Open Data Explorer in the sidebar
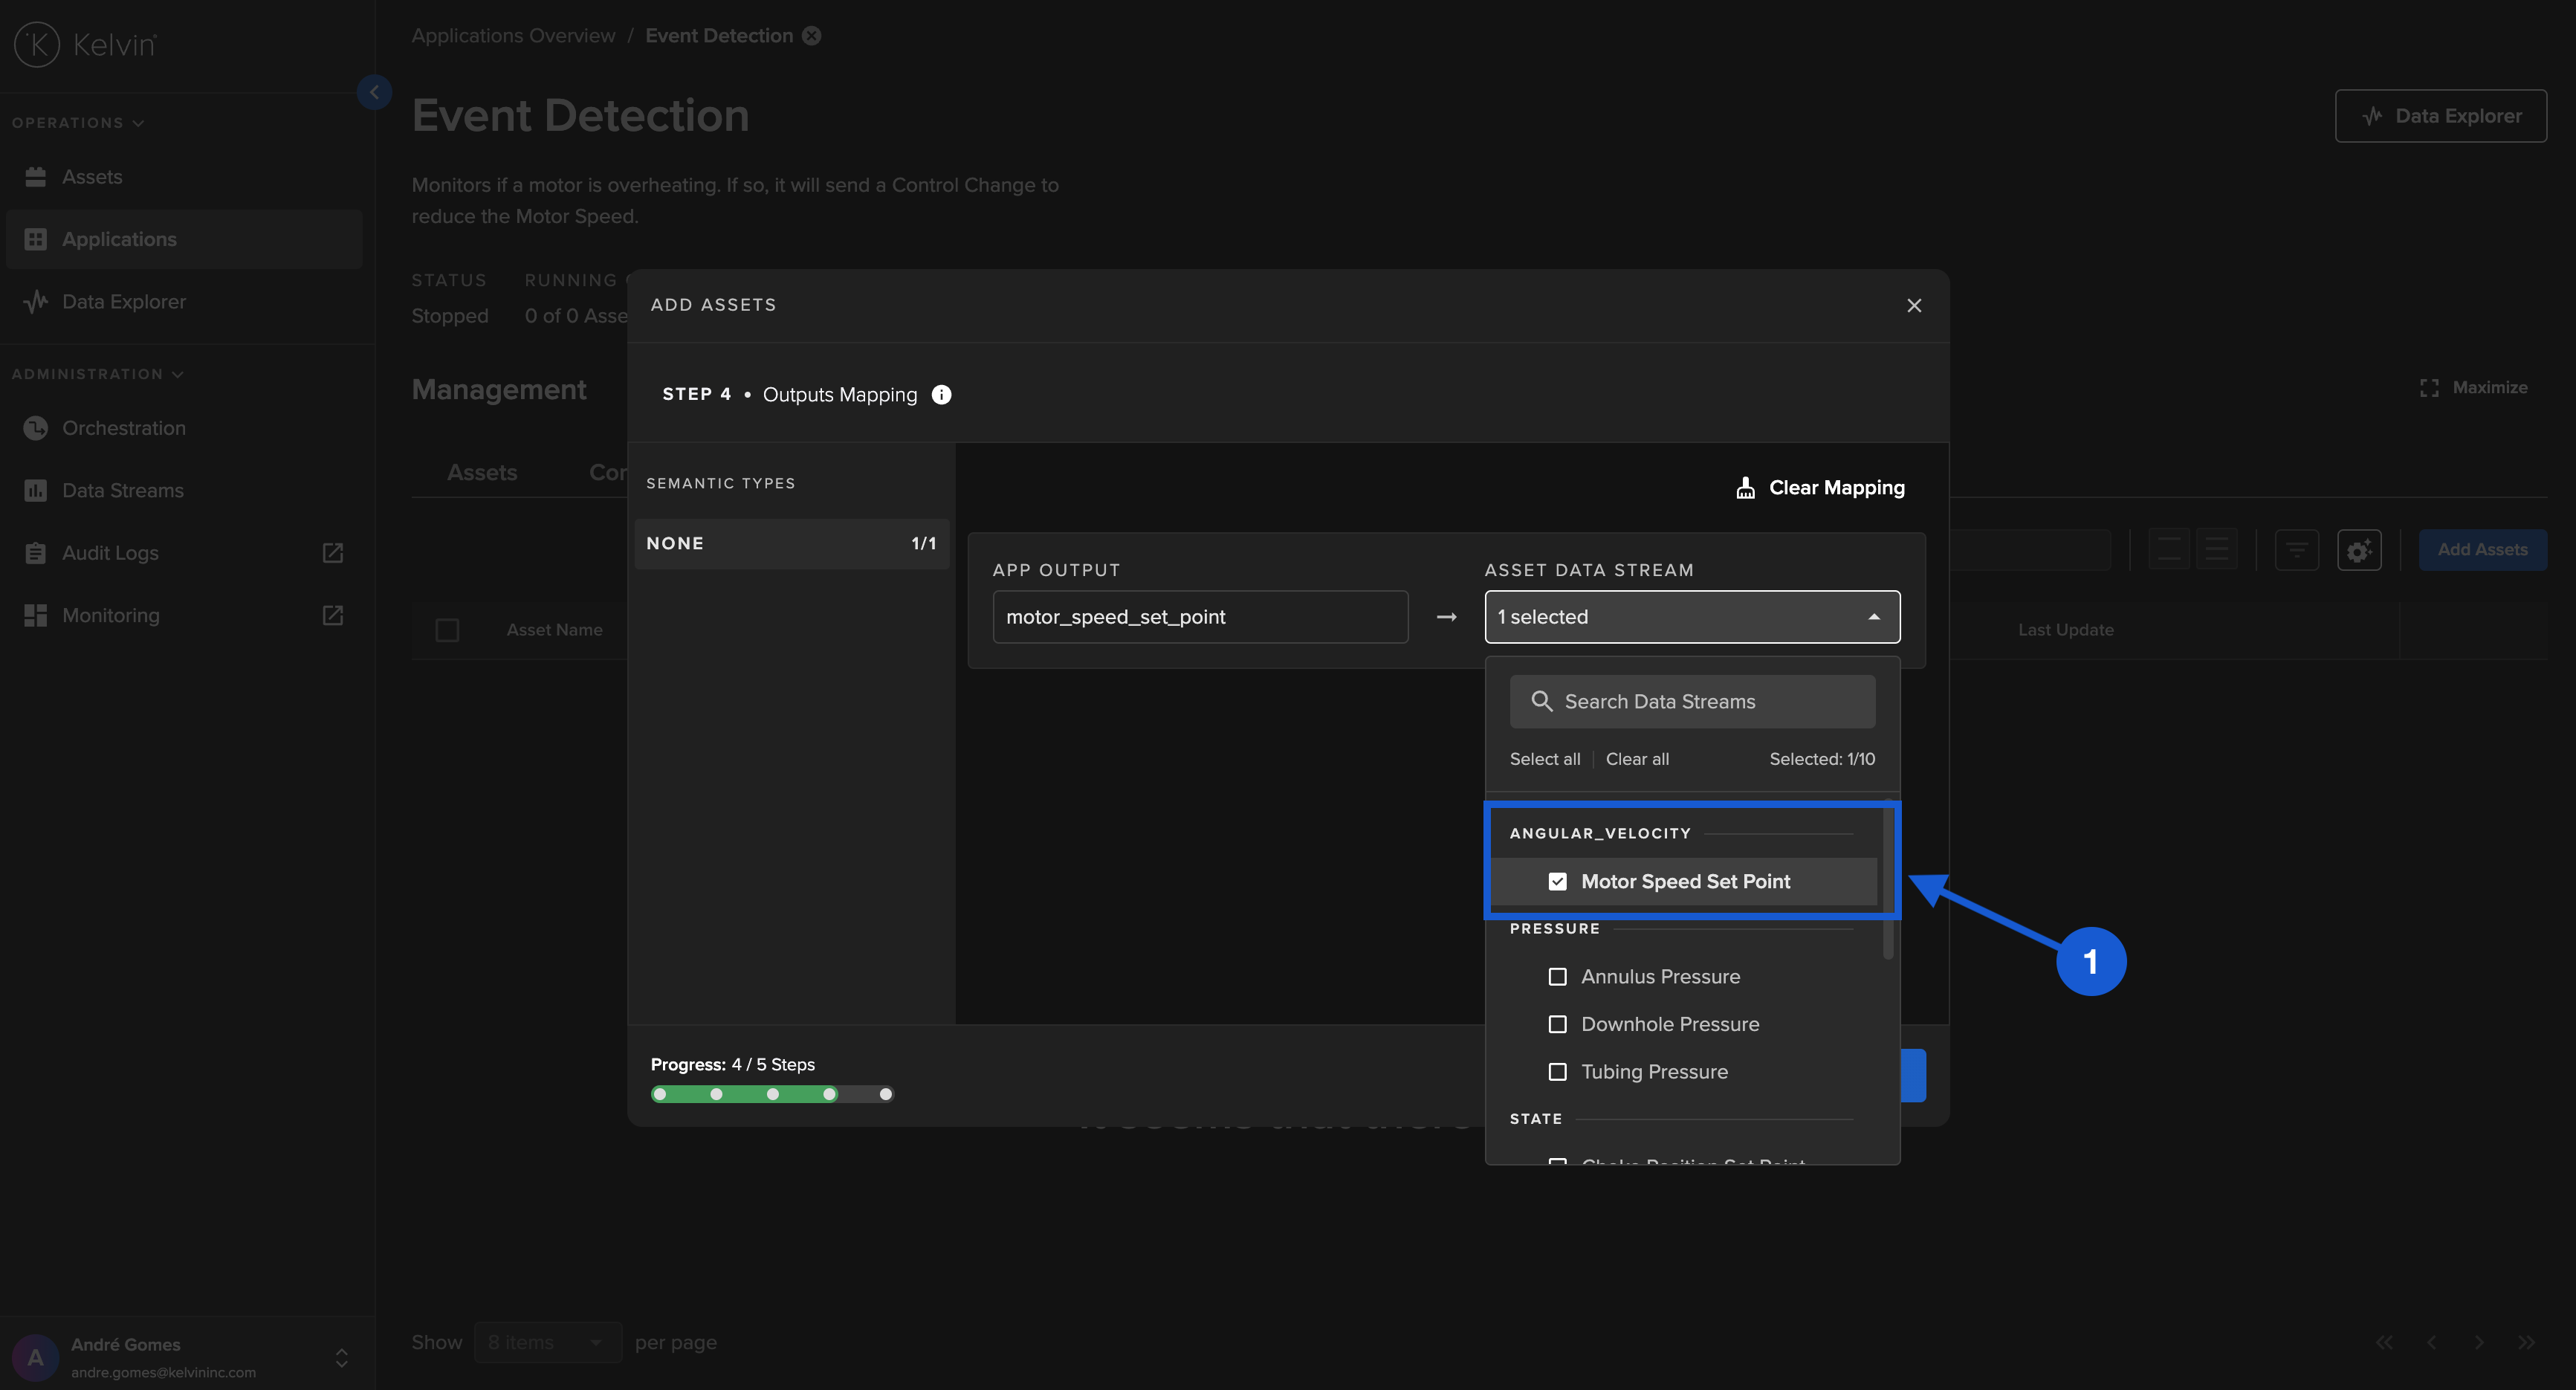The height and width of the screenshot is (1390, 2576). click(x=123, y=301)
